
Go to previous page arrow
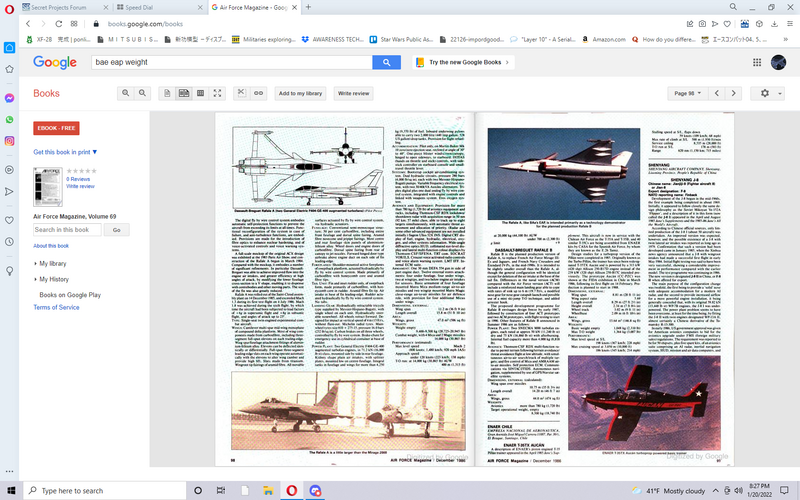click(717, 93)
